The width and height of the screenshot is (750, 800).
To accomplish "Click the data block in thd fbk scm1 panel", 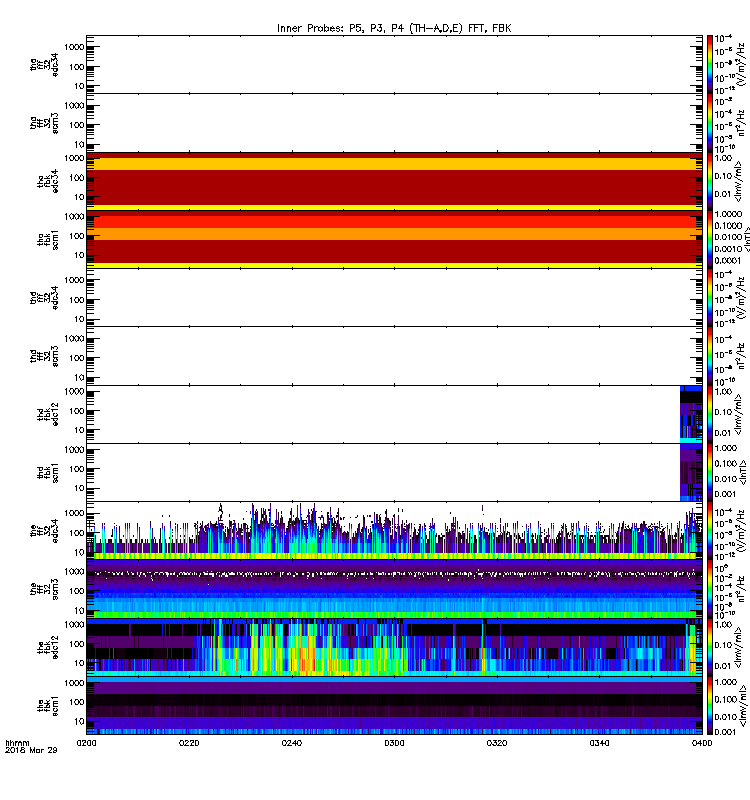I will click(691, 472).
